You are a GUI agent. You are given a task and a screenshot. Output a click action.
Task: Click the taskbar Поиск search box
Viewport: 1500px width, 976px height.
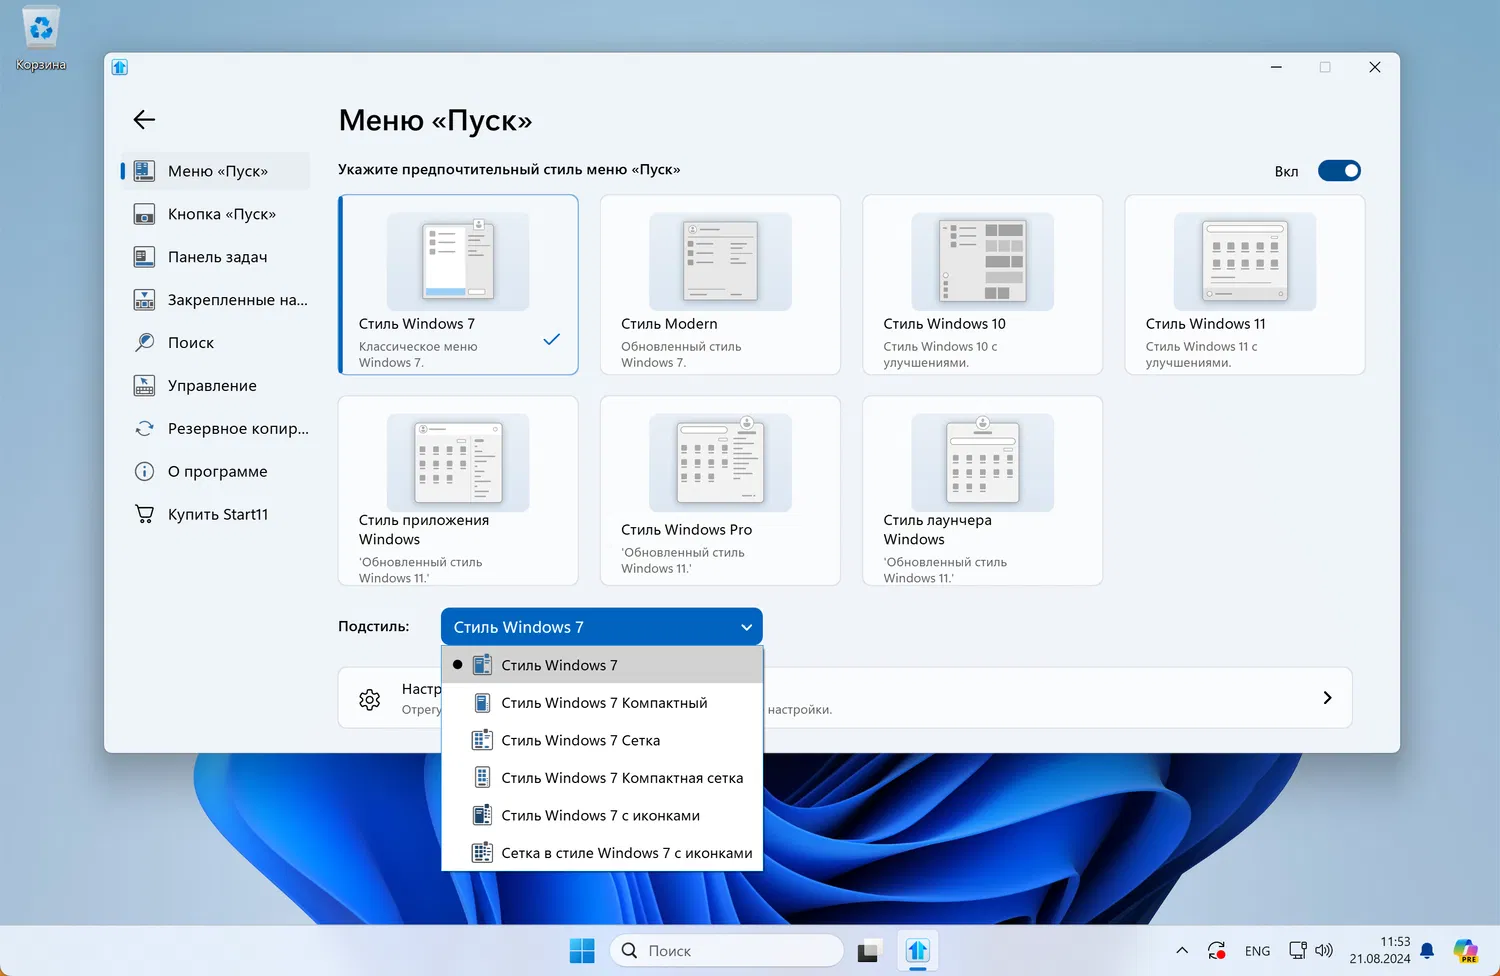727,951
